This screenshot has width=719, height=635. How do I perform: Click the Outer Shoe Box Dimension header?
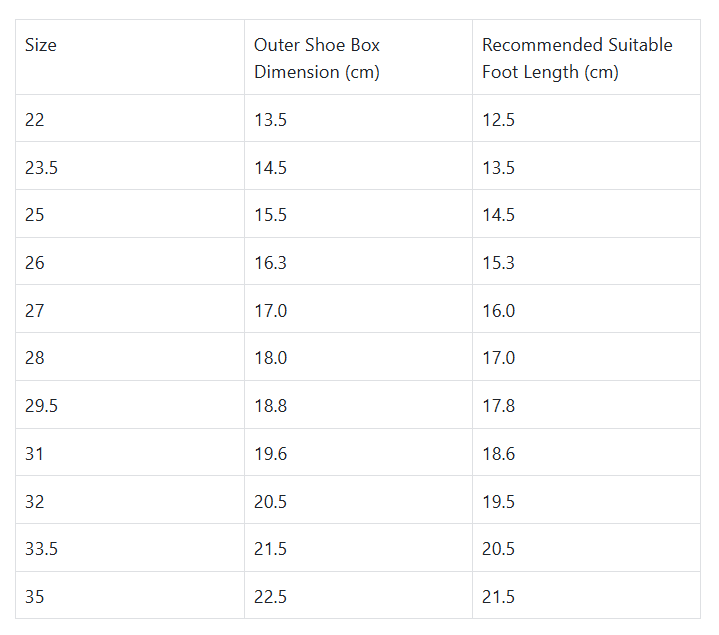[x=317, y=58]
